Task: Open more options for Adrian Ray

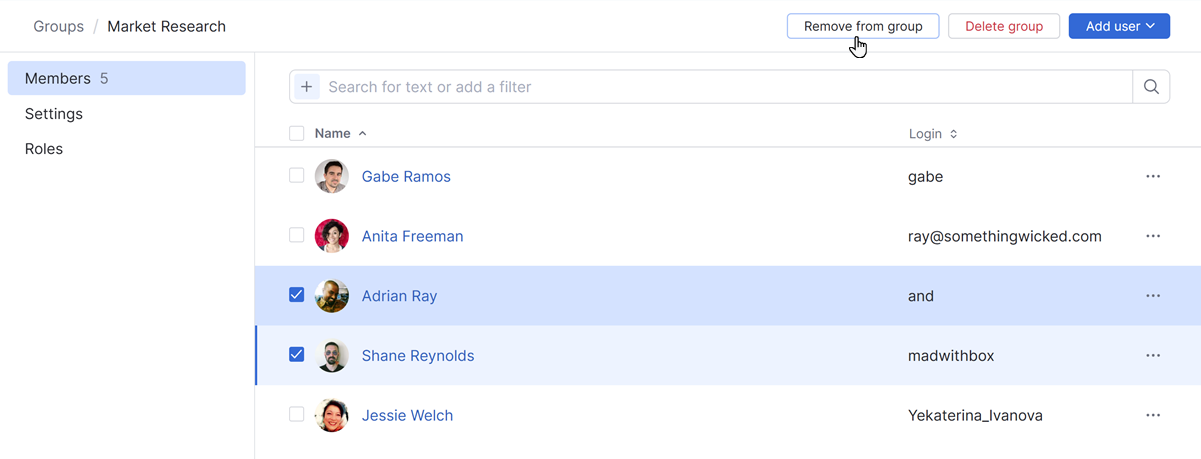Action: [1153, 296]
